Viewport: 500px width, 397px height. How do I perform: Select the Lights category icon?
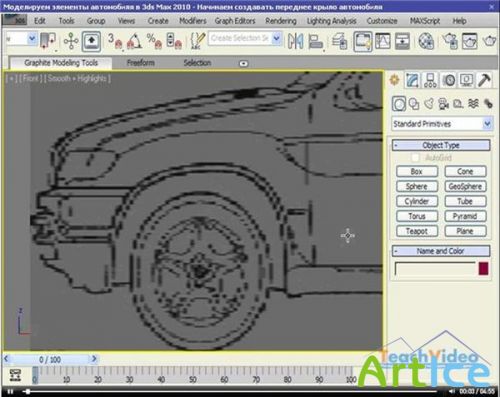coord(429,104)
